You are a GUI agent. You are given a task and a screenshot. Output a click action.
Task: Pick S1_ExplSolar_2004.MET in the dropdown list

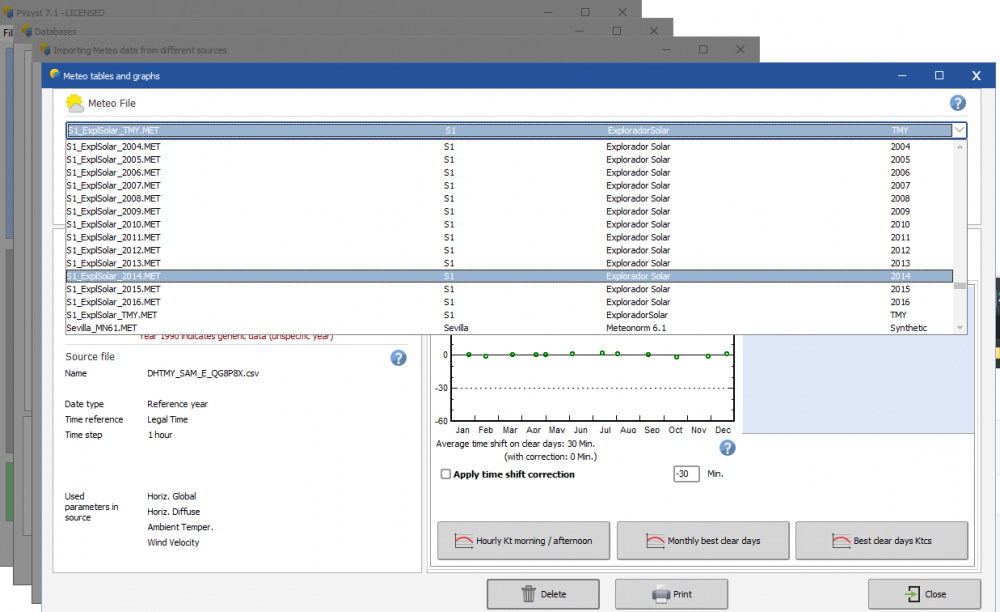pyautogui.click(x=113, y=146)
